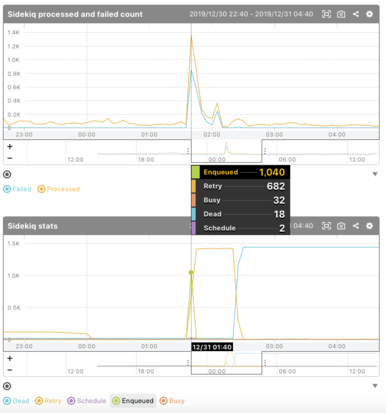Expand legend arrow below the stats graph
This screenshot has width=386, height=413.
[375, 386]
